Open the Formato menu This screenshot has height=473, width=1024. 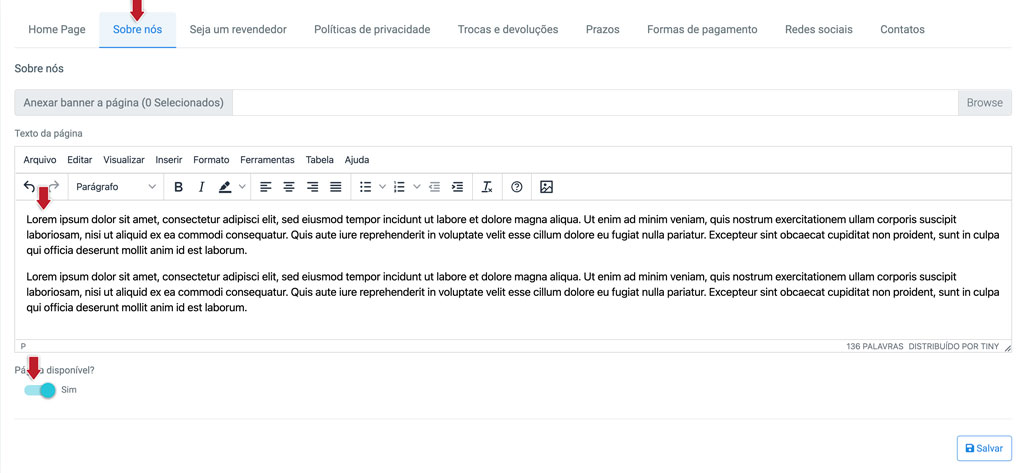[211, 159]
